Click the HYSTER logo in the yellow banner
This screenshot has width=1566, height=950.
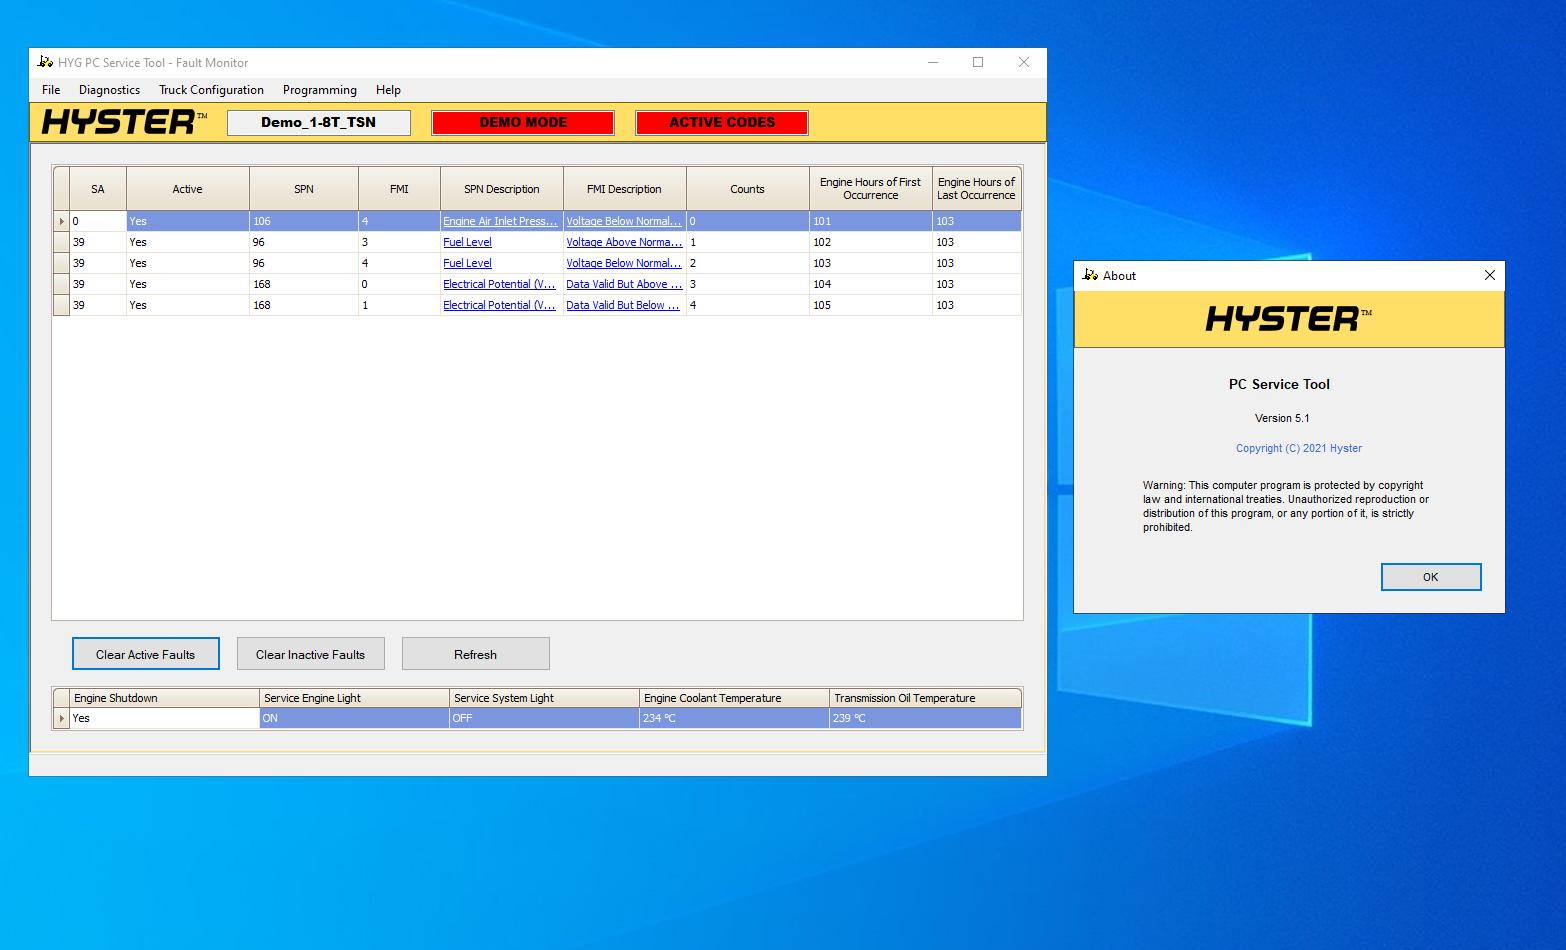[118, 122]
